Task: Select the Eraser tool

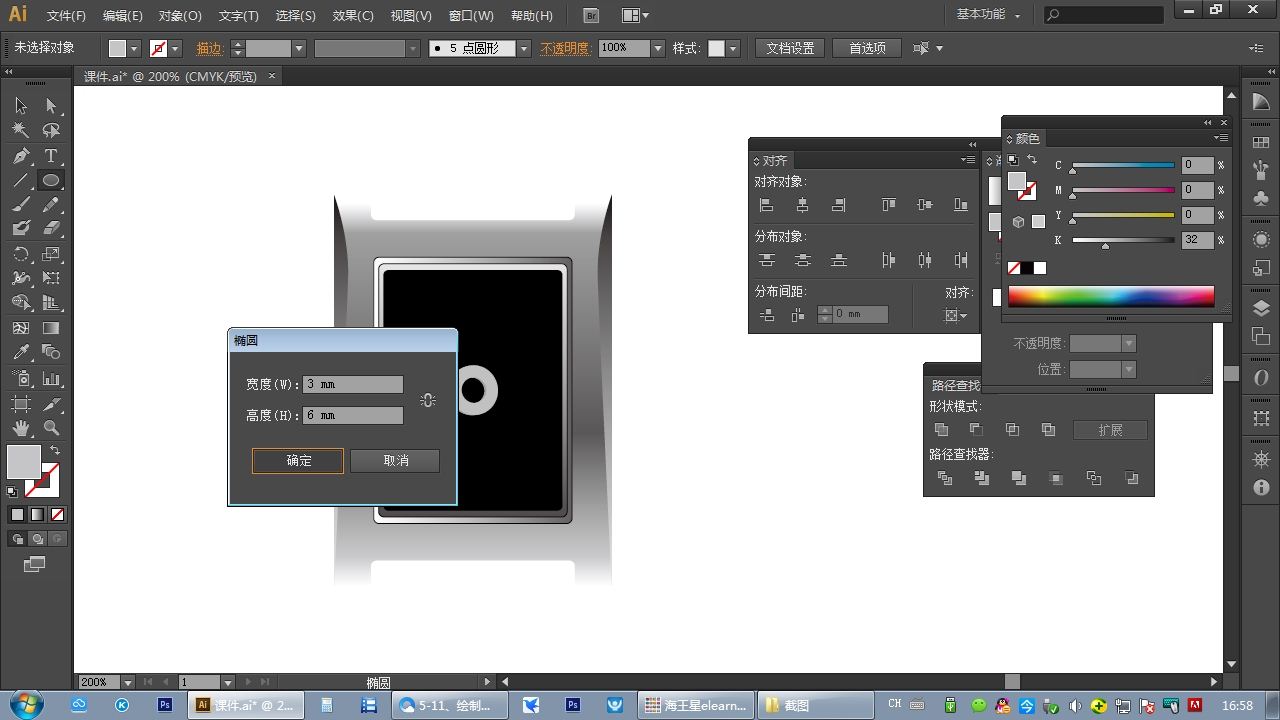Action: [51, 229]
